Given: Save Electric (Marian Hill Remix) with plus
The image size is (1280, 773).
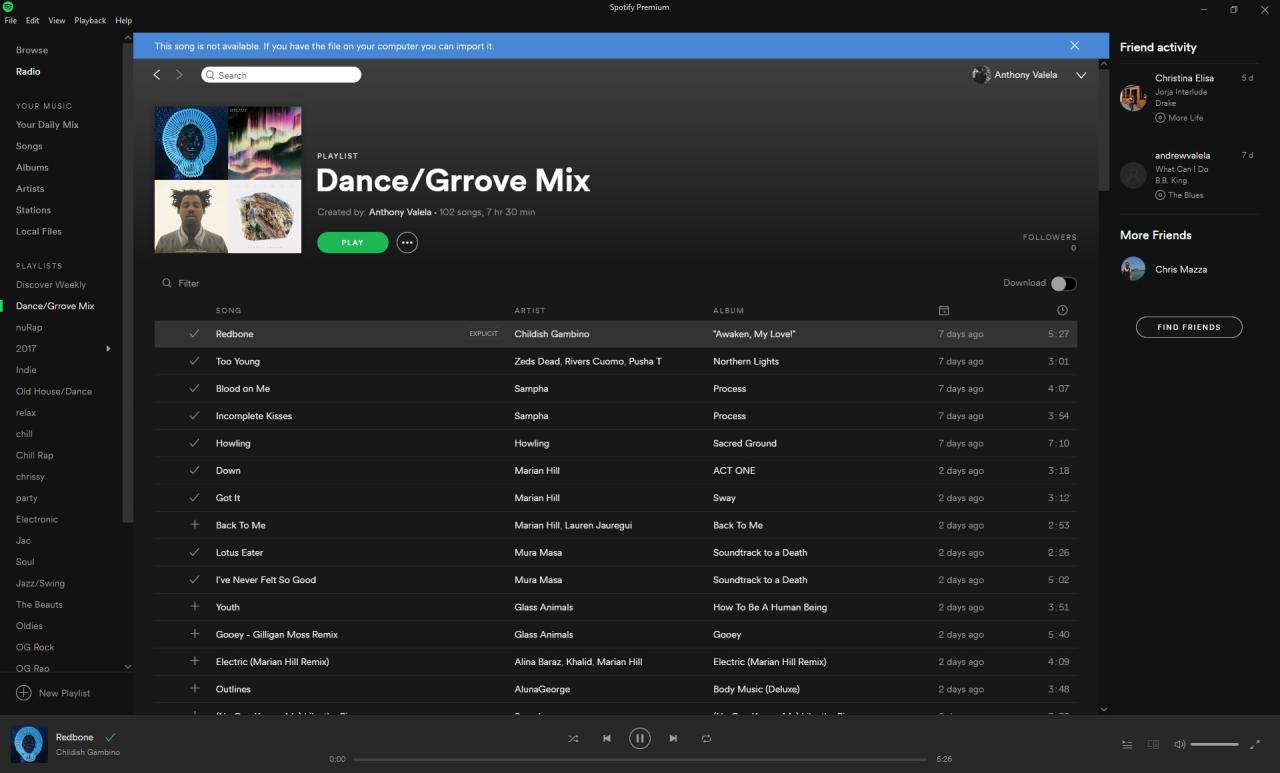Looking at the screenshot, I should 195,662.
